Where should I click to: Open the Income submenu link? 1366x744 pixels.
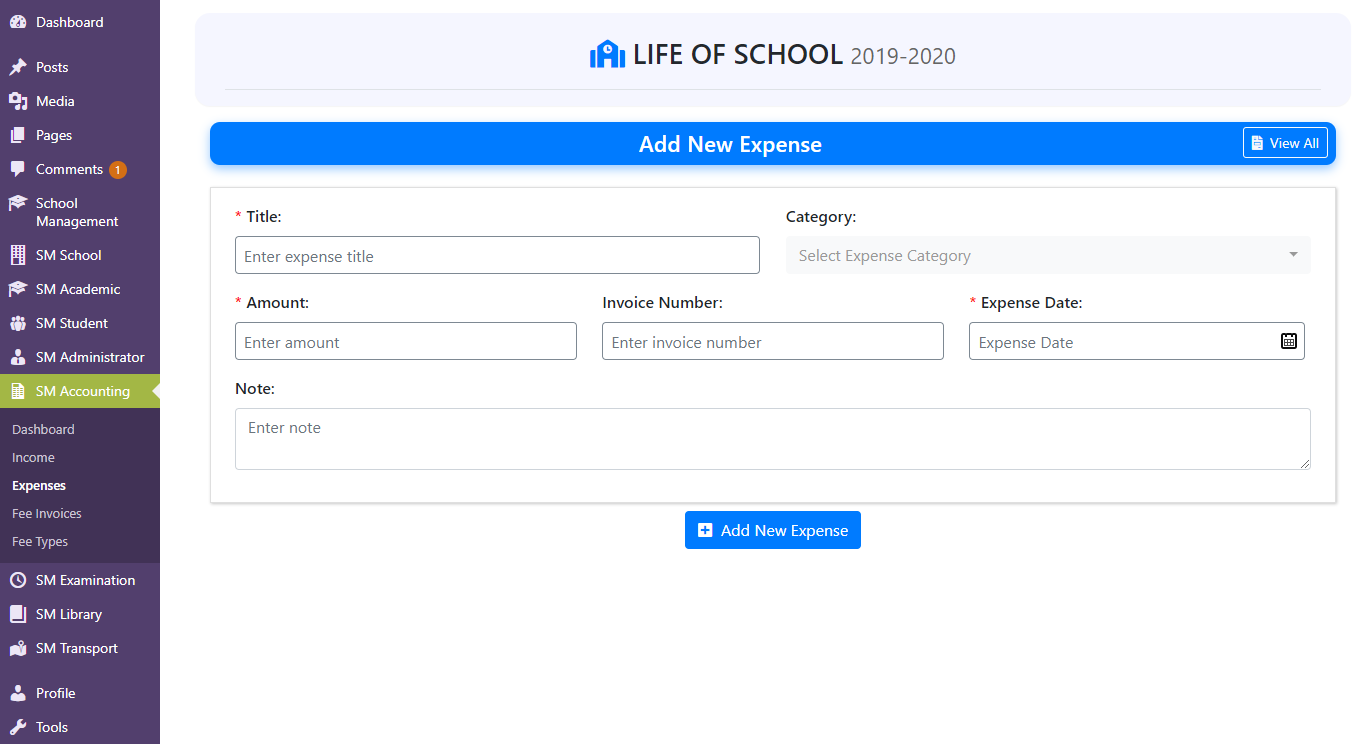33,457
